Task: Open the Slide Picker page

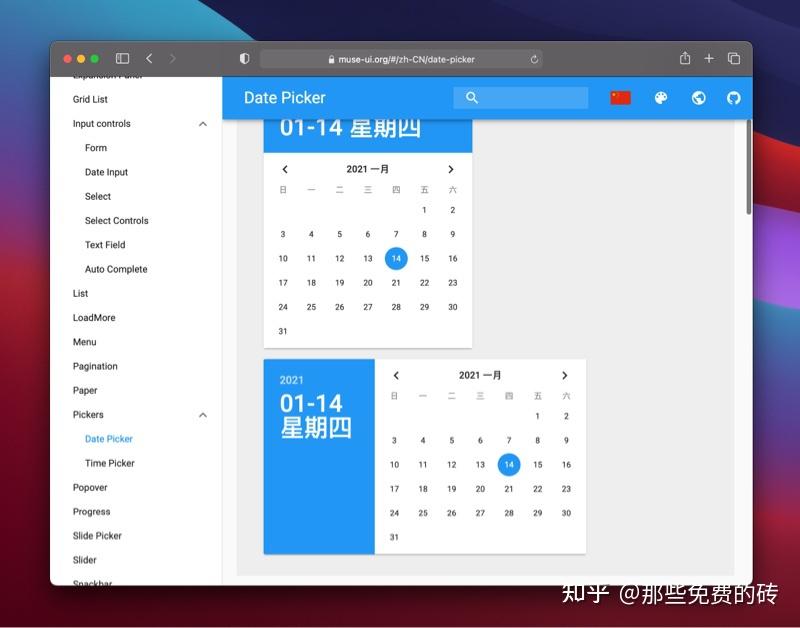Action: [x=96, y=535]
